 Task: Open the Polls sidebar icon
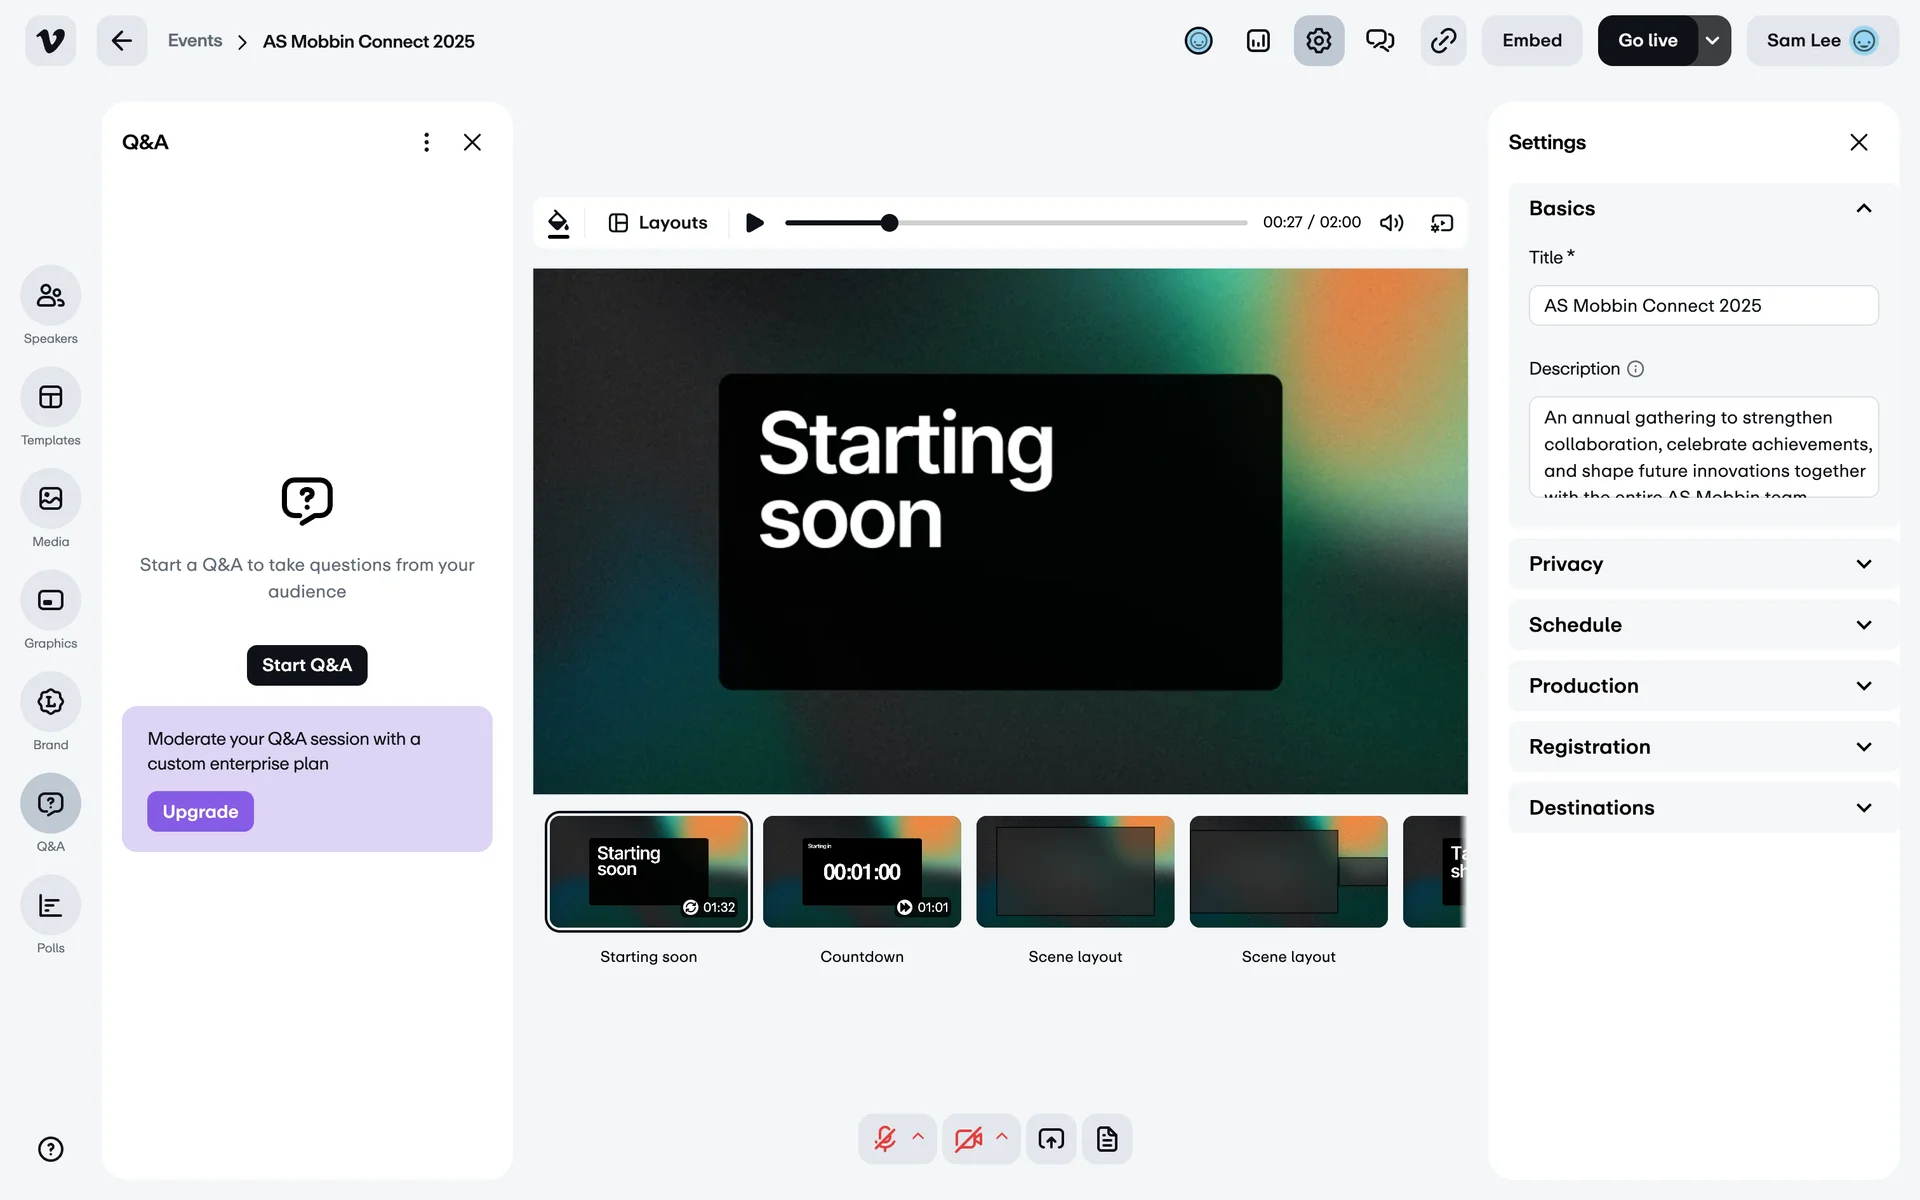coord(50,906)
